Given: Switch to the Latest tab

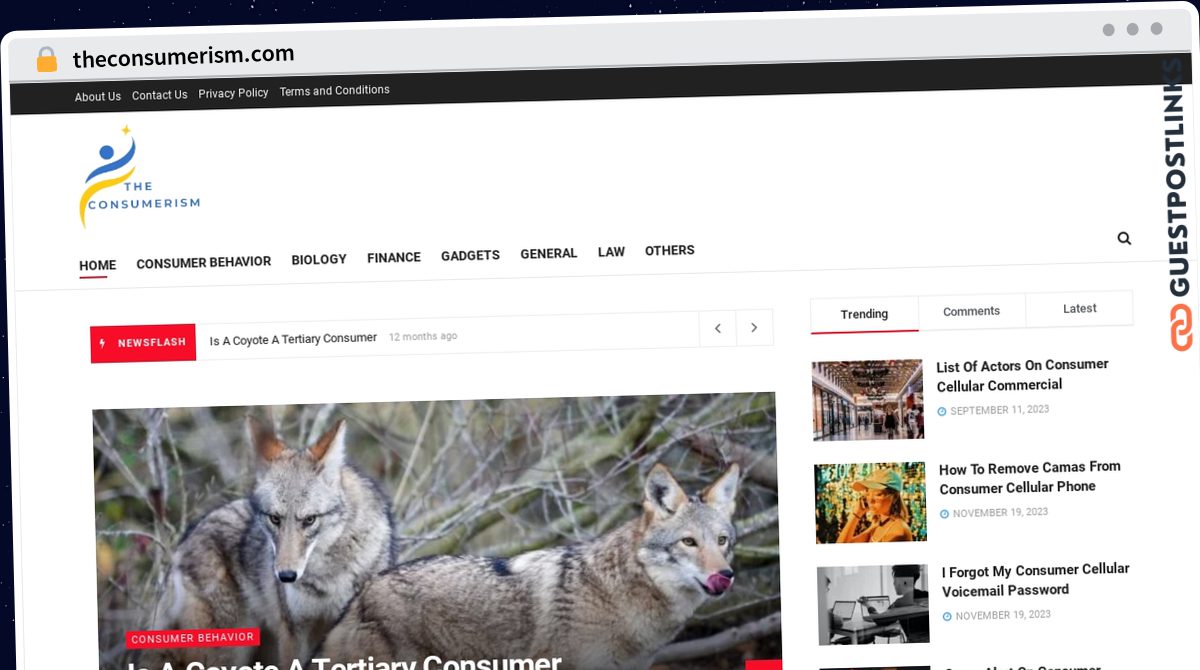Looking at the screenshot, I should [1080, 308].
